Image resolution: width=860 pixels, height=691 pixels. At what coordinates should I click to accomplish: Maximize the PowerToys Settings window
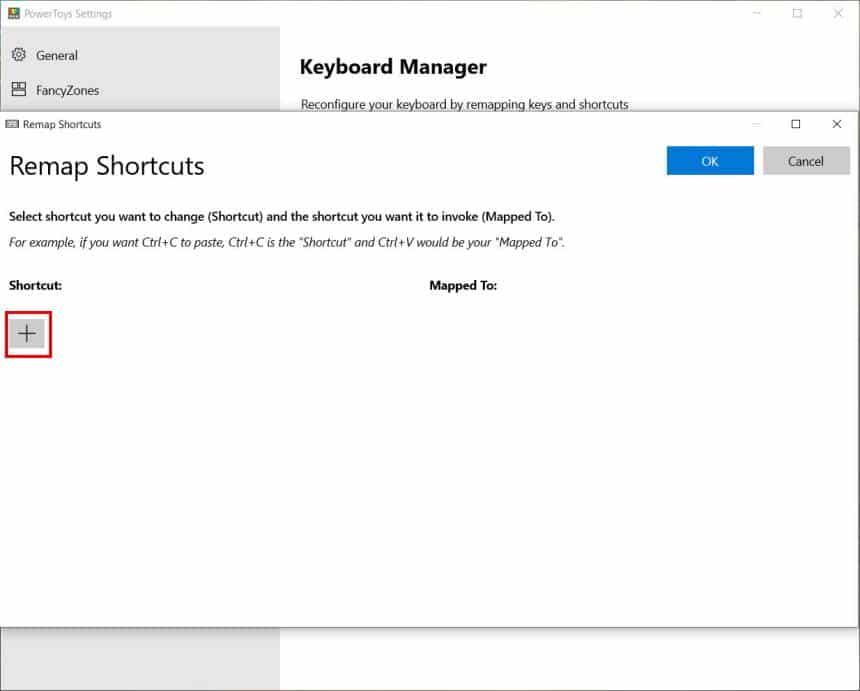tap(797, 13)
